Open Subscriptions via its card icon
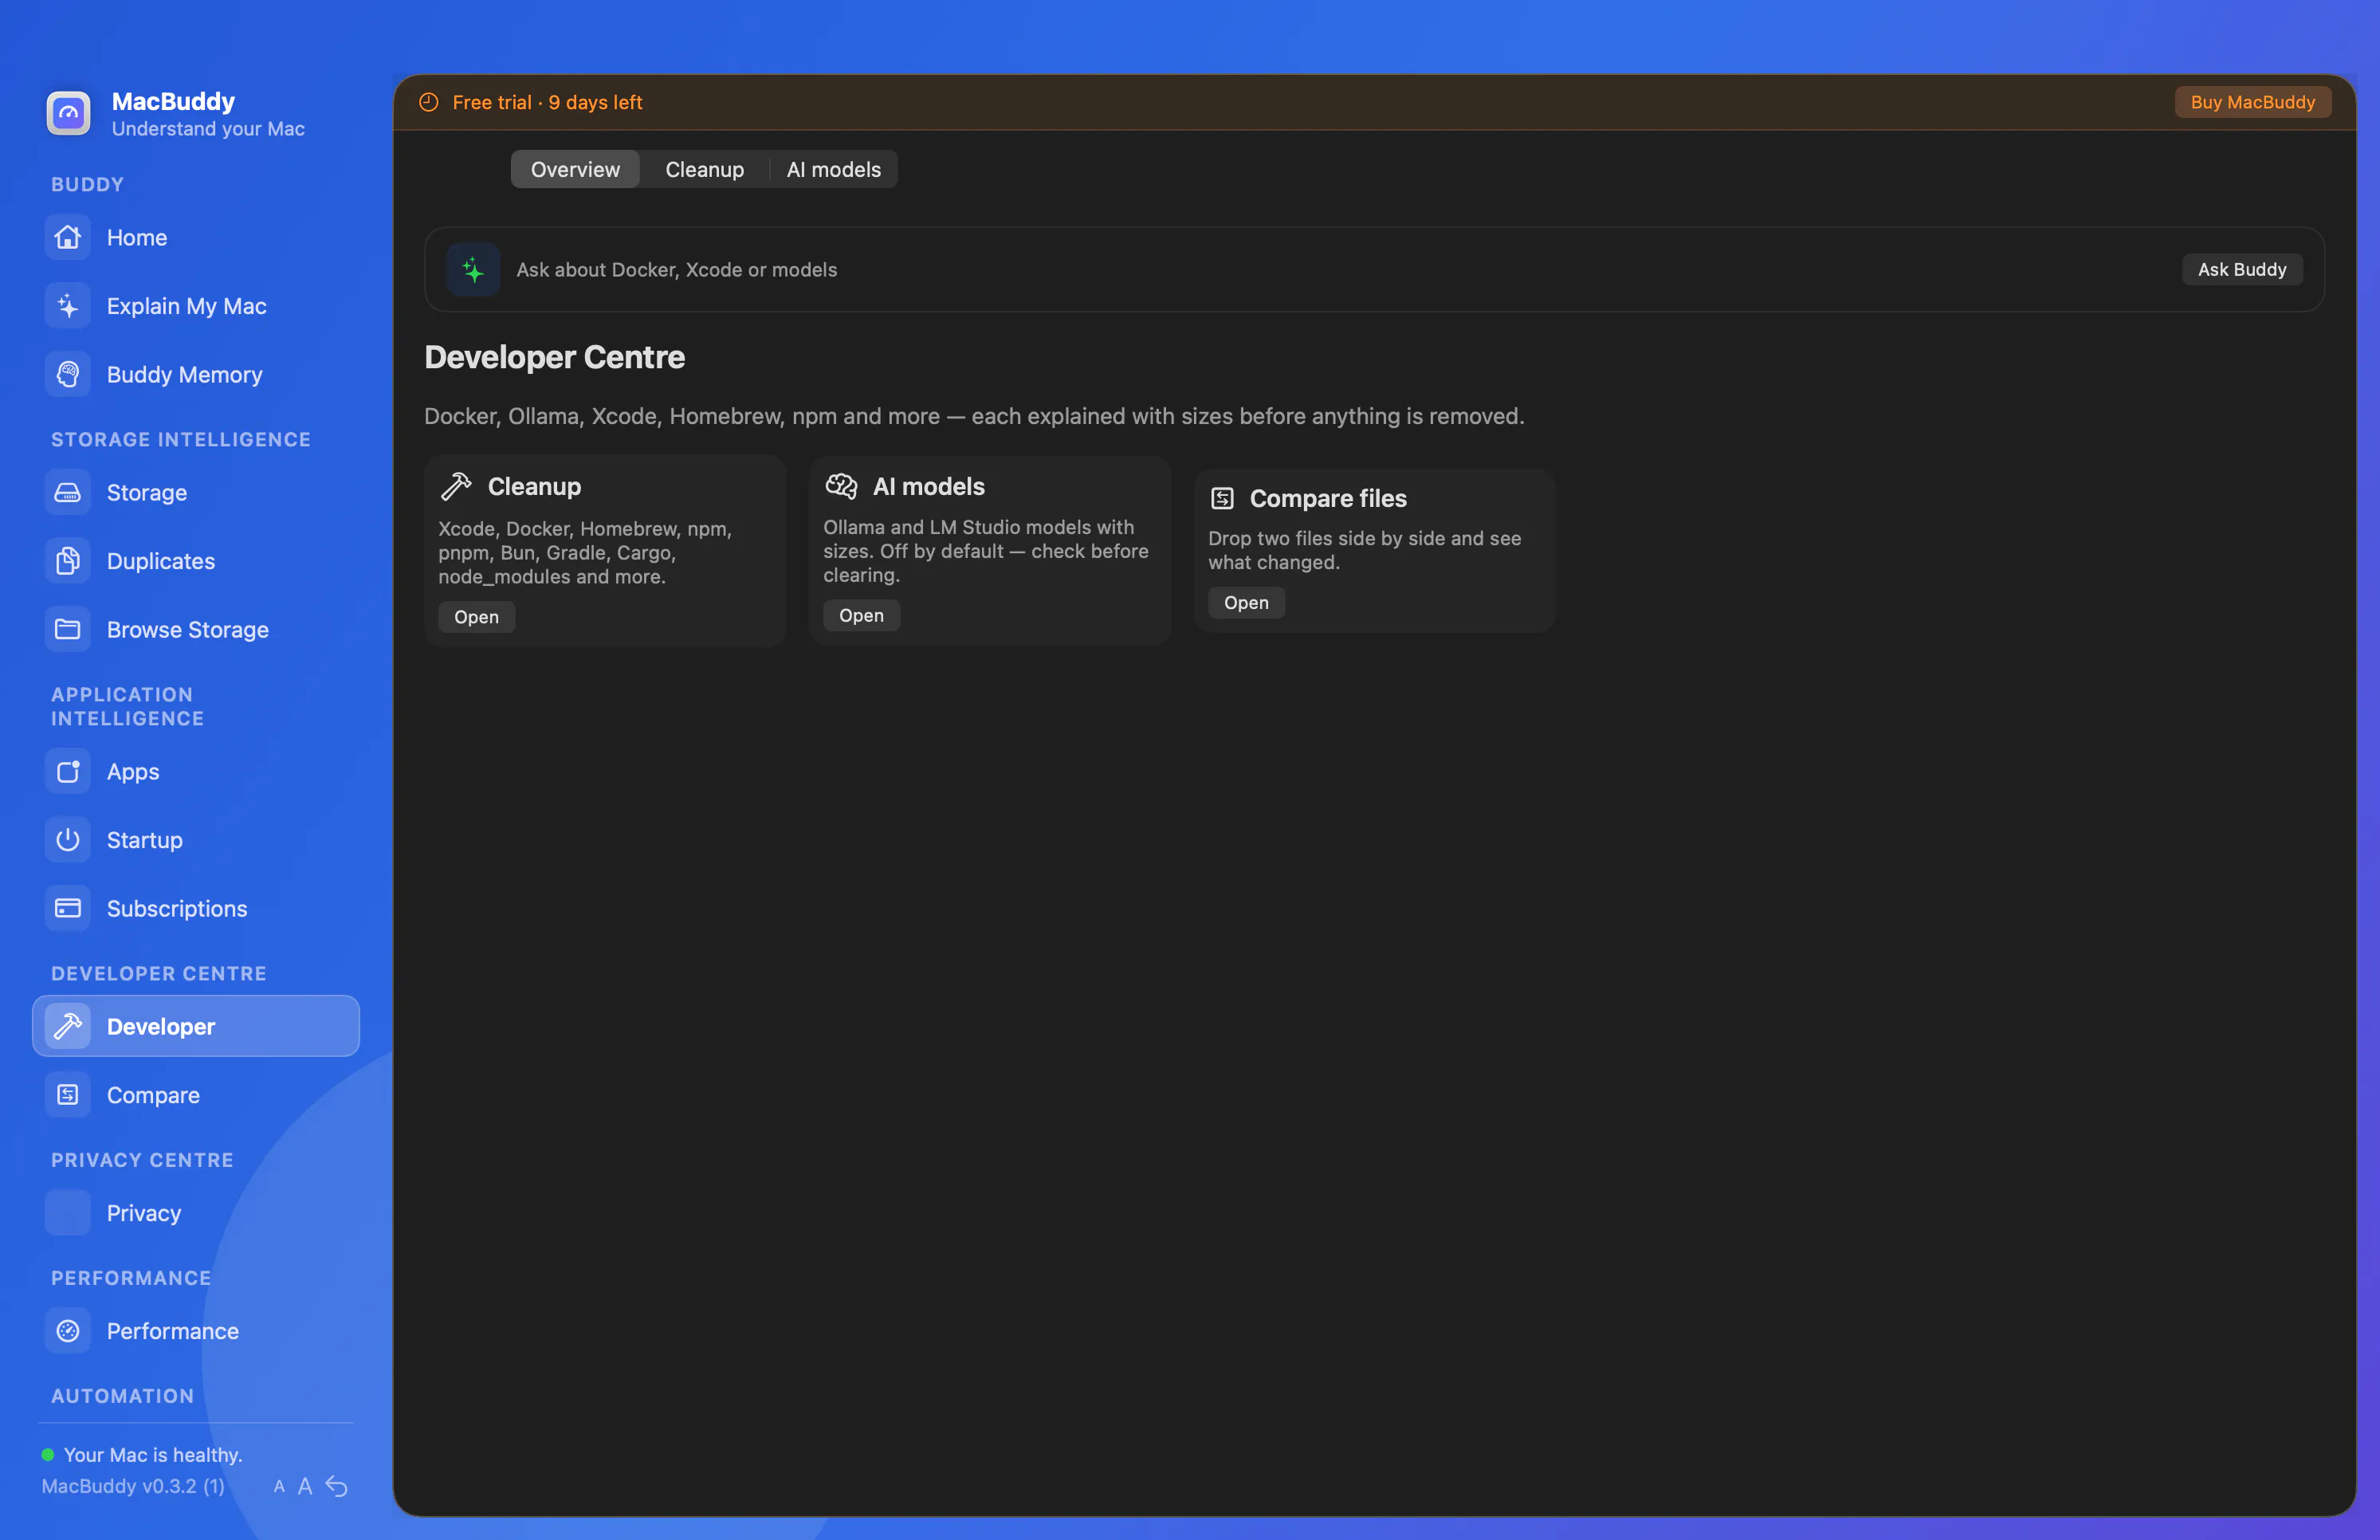 point(68,909)
